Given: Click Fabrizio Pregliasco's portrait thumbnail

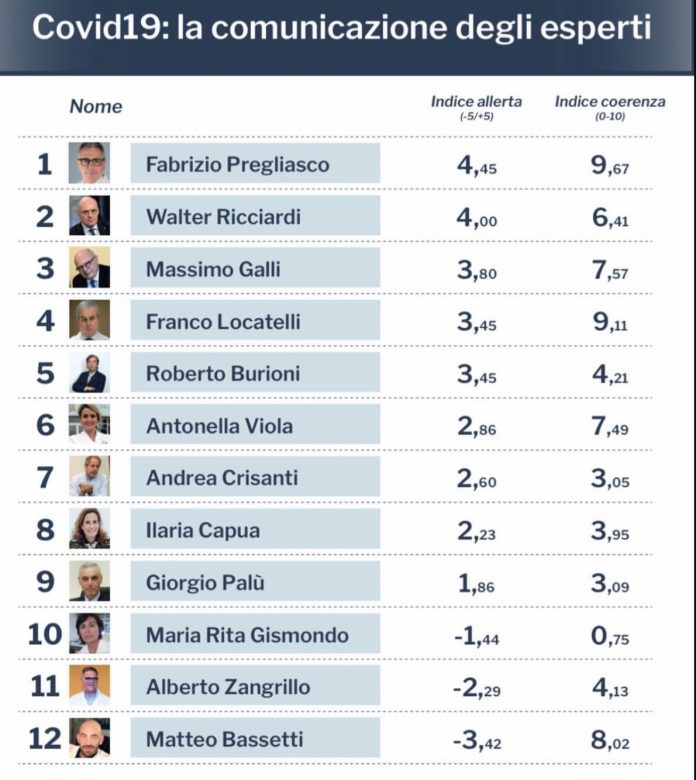Looking at the screenshot, I should (89, 163).
